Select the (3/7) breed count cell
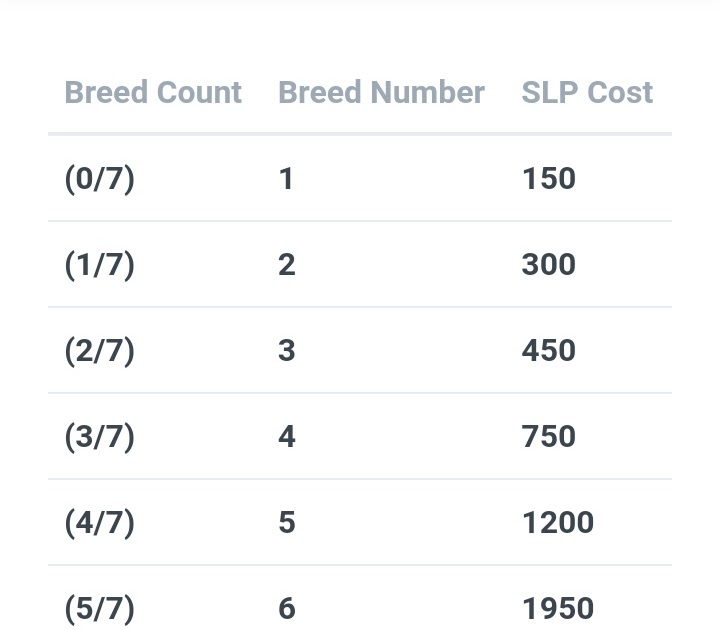 pyautogui.click(x=100, y=437)
